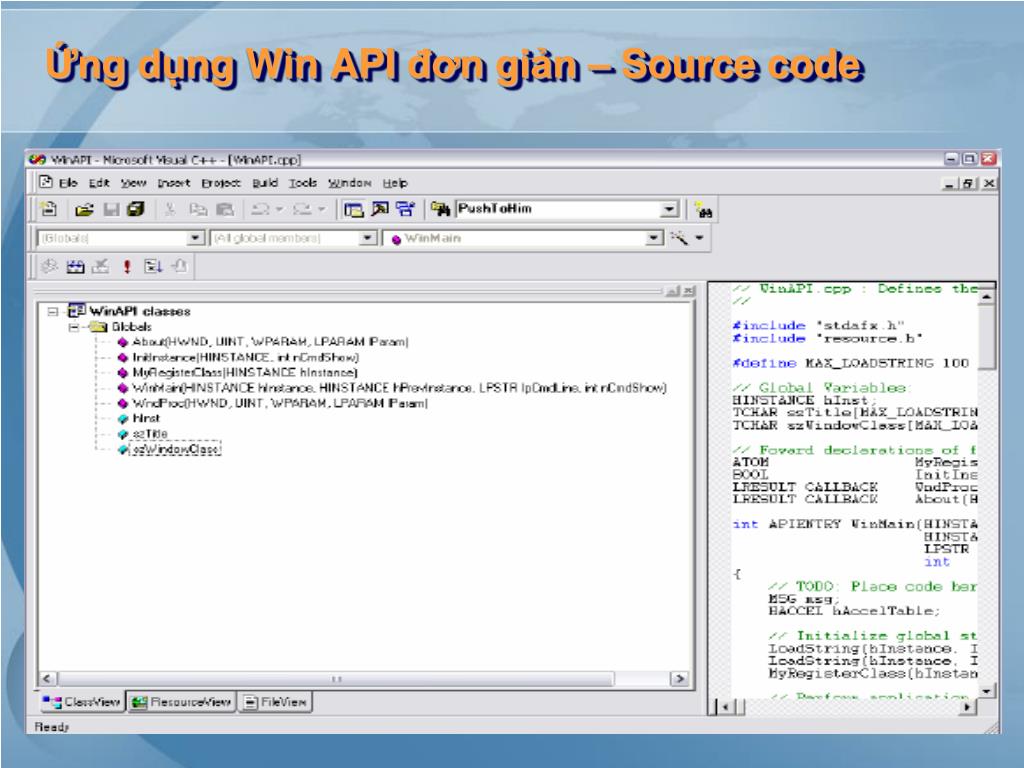
Task: Click the New Text File toolbar icon
Action: pyautogui.click(x=49, y=209)
